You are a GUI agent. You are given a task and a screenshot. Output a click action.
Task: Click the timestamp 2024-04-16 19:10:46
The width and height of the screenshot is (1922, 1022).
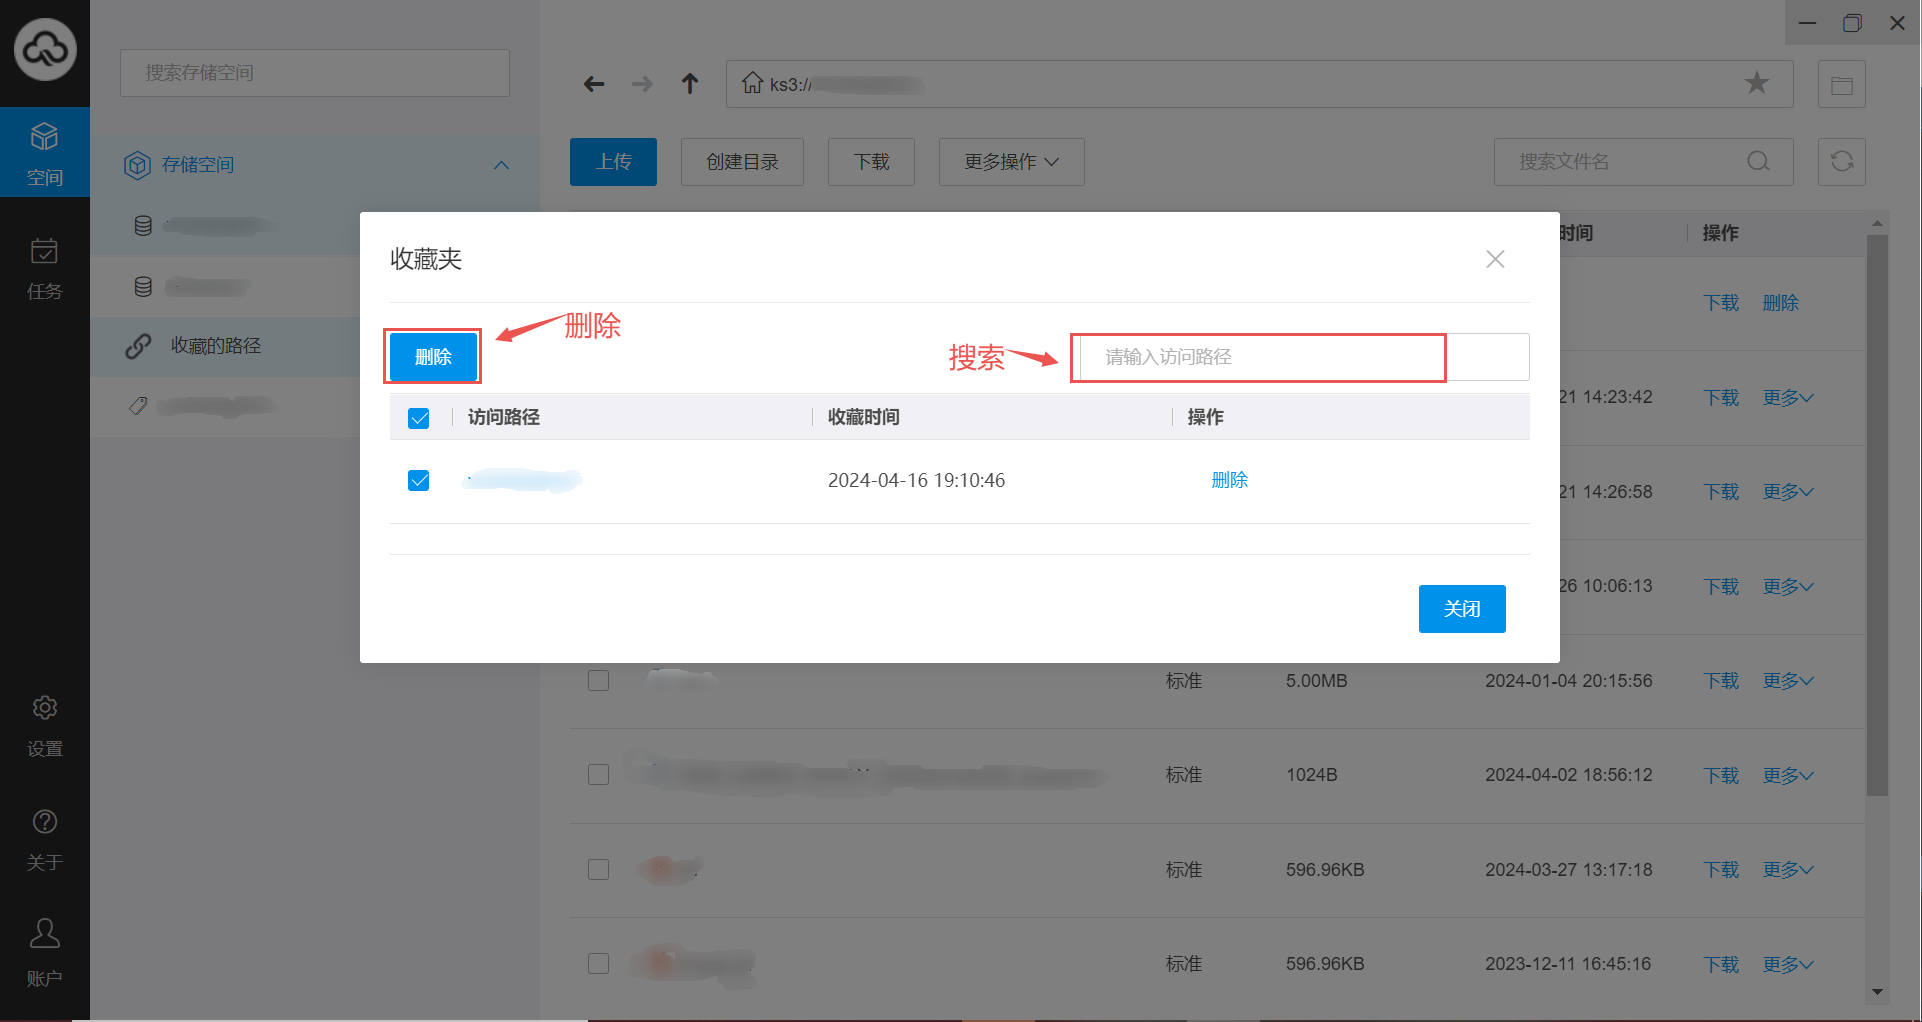point(916,480)
